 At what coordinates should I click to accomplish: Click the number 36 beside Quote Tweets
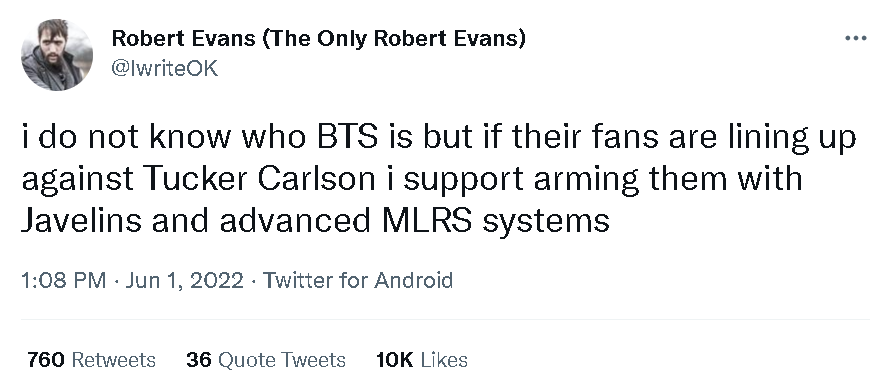tap(198, 360)
